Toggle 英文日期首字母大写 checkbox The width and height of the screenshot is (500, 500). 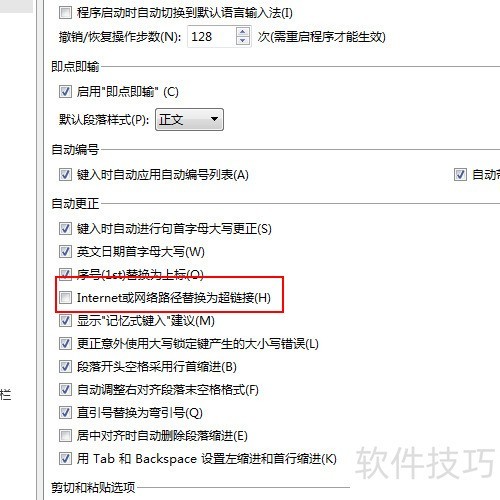[65, 252]
